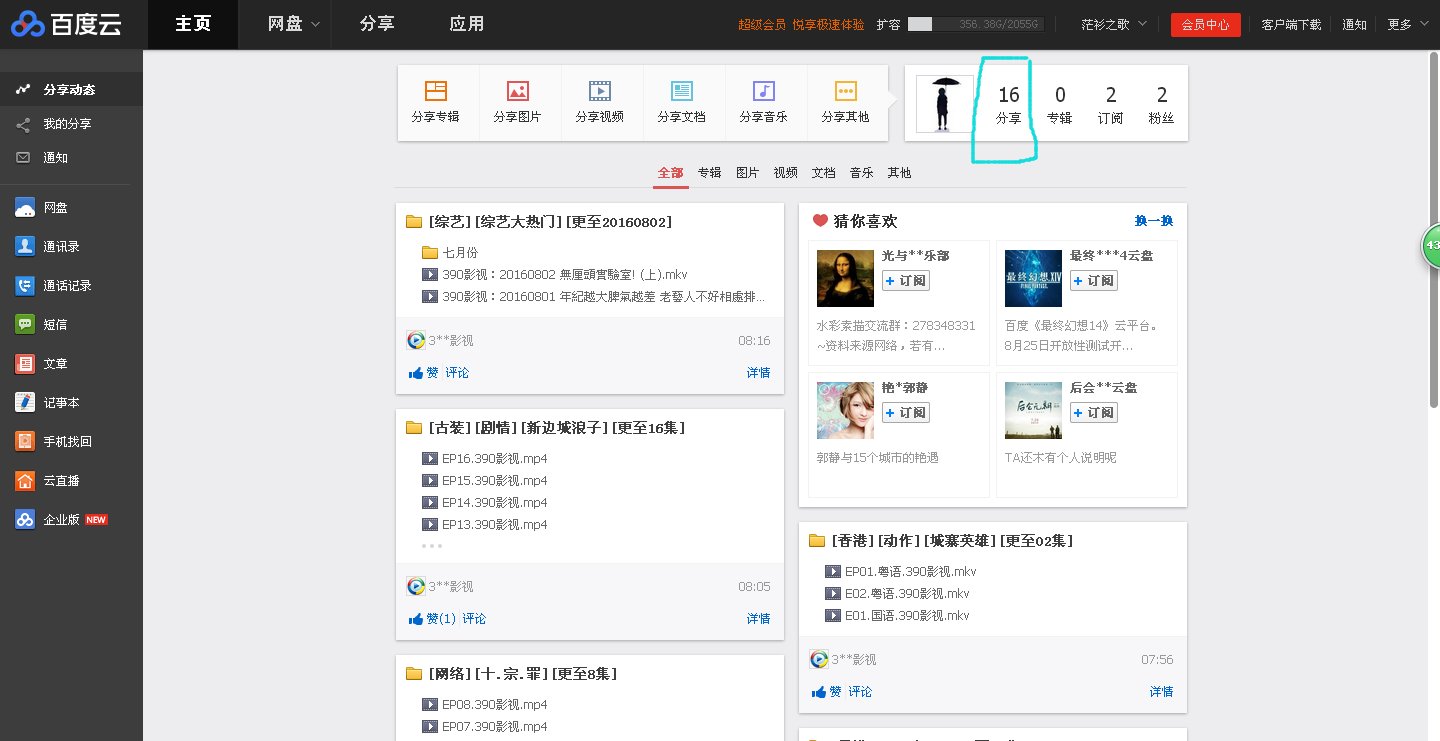
Task: Open the 分享音乐 shared music section
Action: (x=765, y=102)
